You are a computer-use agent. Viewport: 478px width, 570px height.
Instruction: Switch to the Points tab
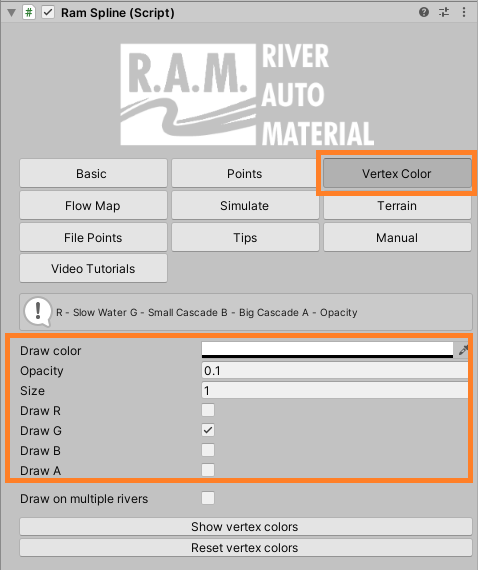(x=245, y=173)
